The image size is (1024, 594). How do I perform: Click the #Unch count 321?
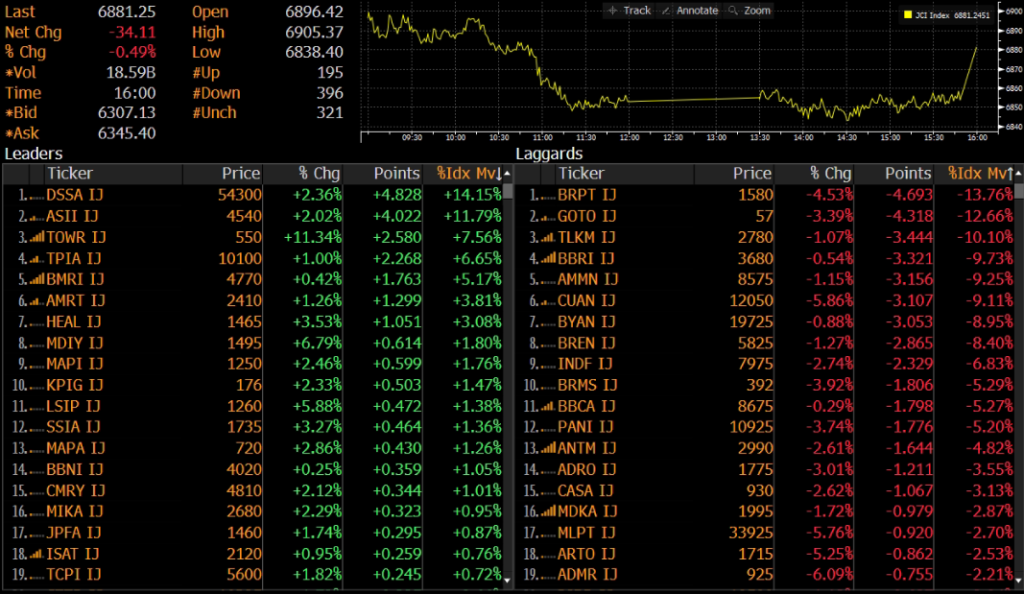[x=330, y=113]
